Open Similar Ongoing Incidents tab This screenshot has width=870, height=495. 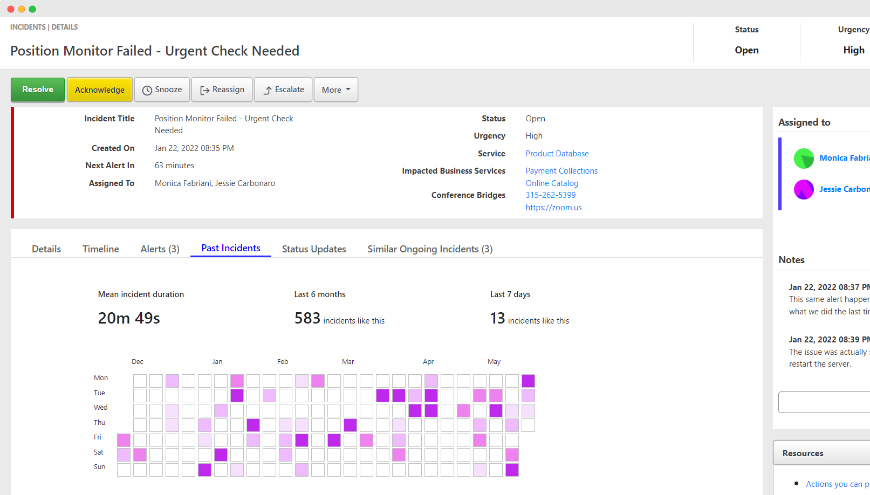pos(430,249)
